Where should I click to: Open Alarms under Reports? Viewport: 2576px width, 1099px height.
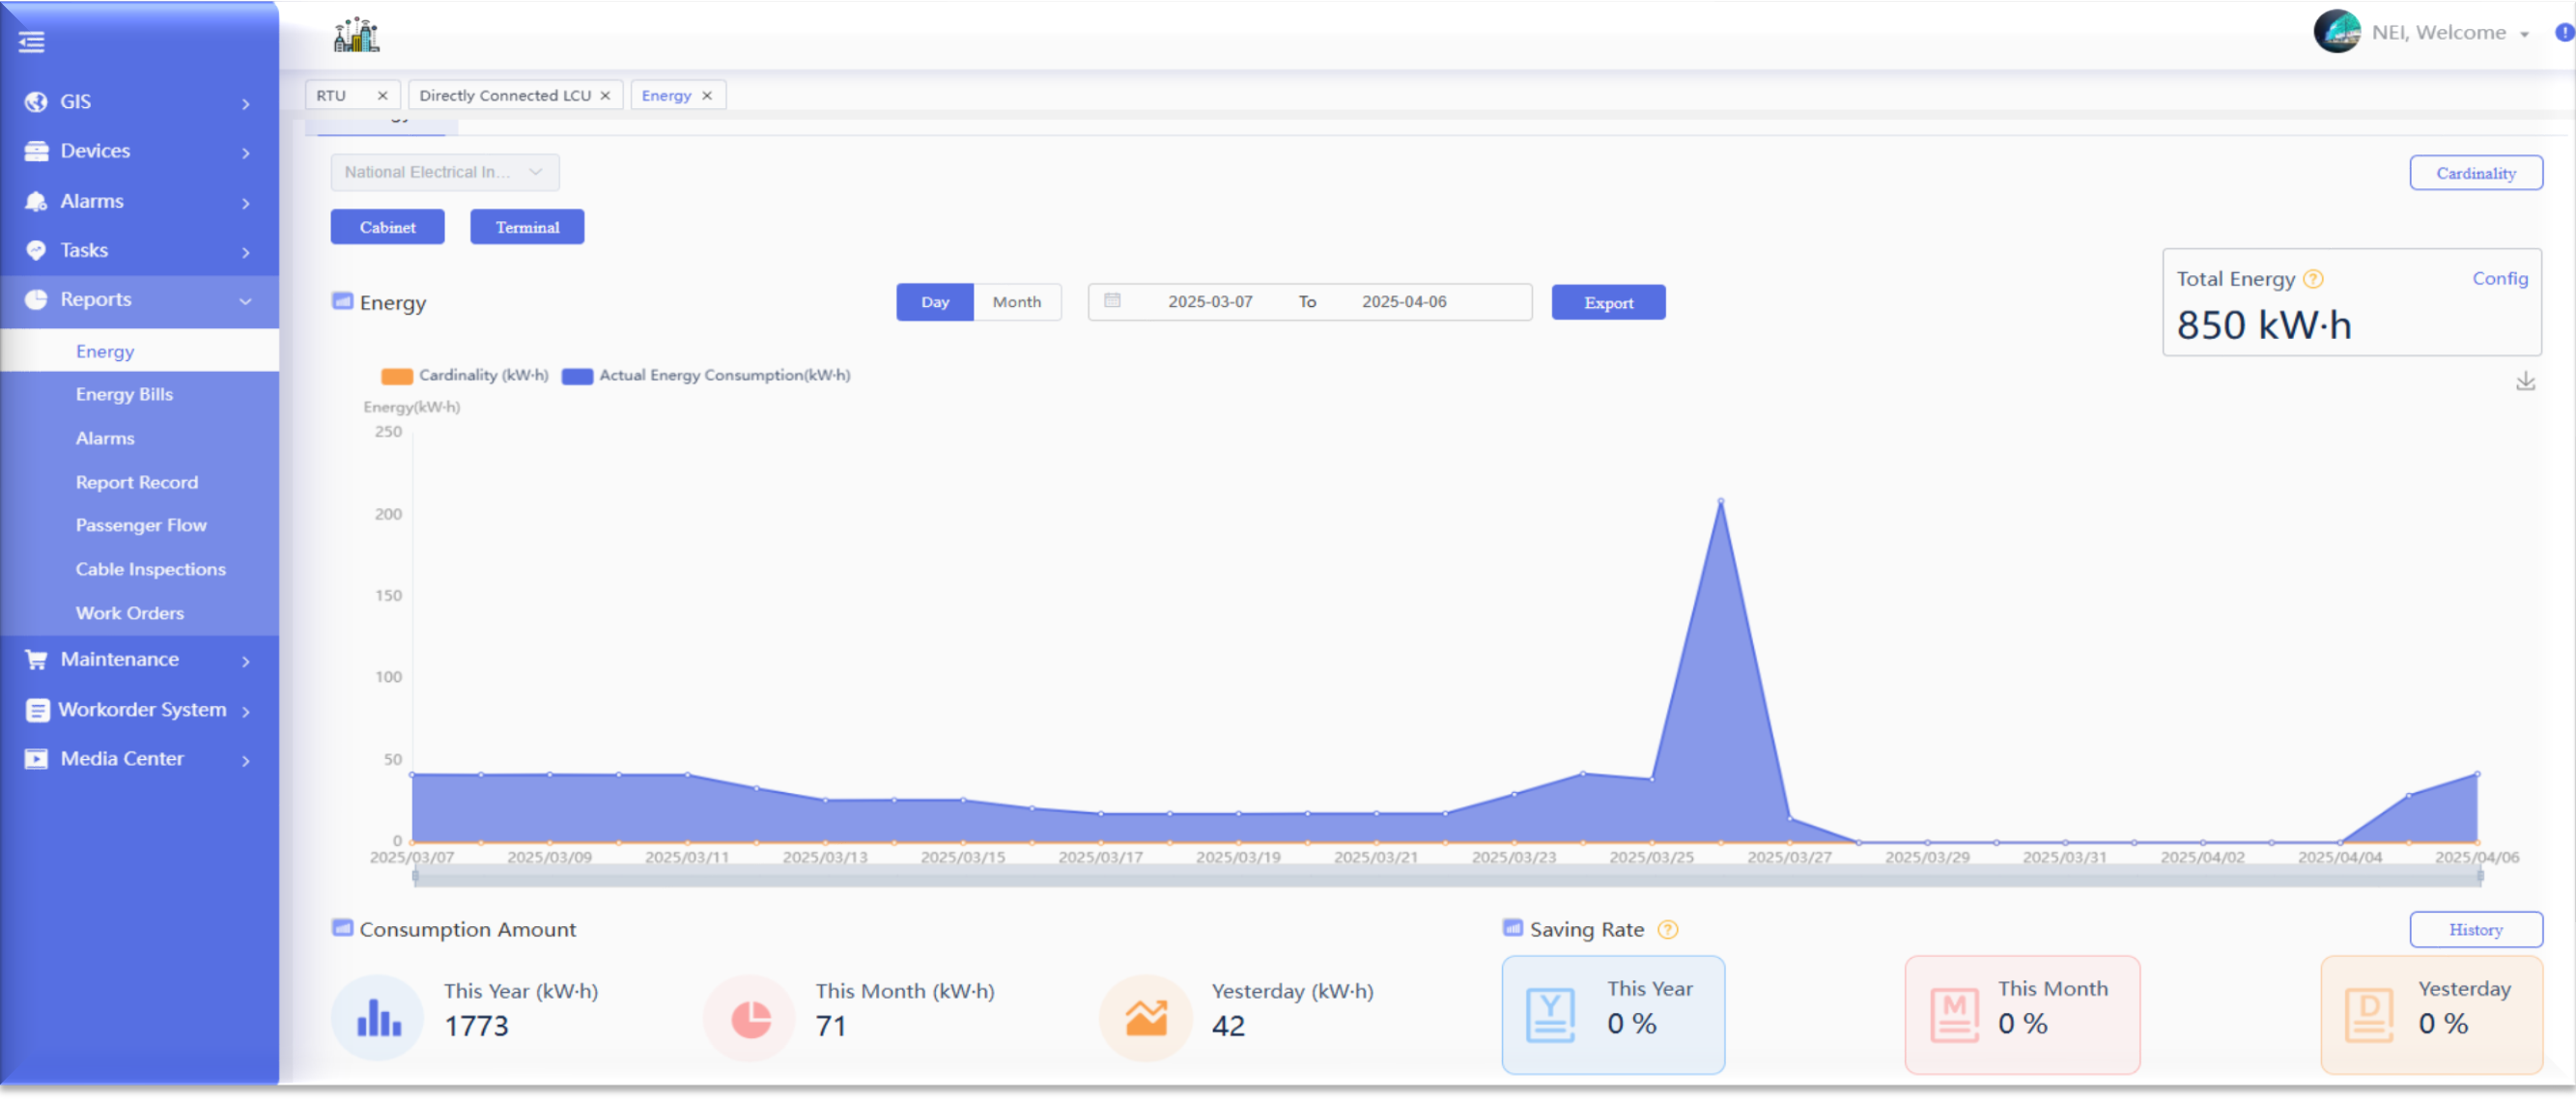[105, 438]
